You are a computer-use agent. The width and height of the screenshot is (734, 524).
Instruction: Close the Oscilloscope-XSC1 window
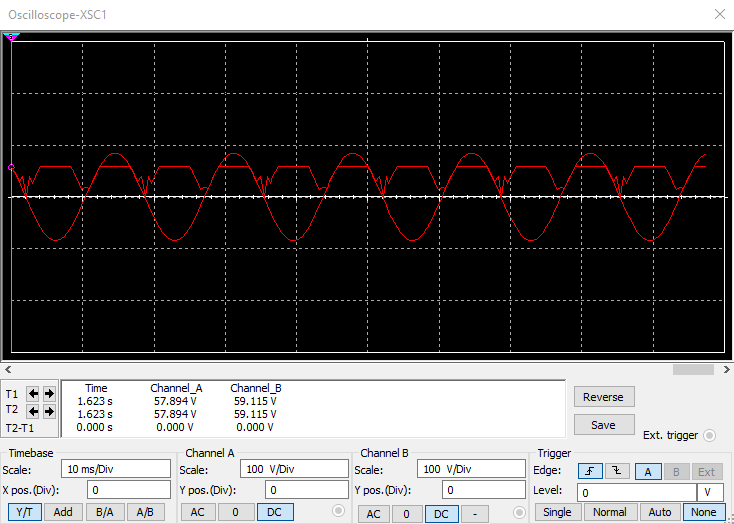pos(720,14)
